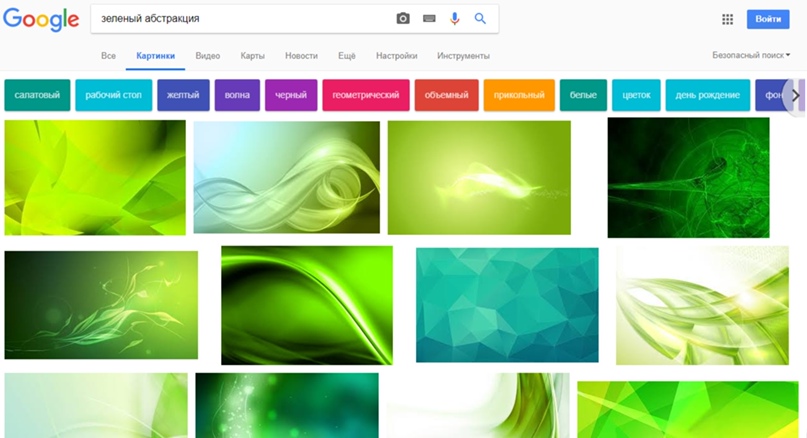Open the on-screen keyboard icon
Viewport: 807px width, 438px height.
[x=429, y=19]
